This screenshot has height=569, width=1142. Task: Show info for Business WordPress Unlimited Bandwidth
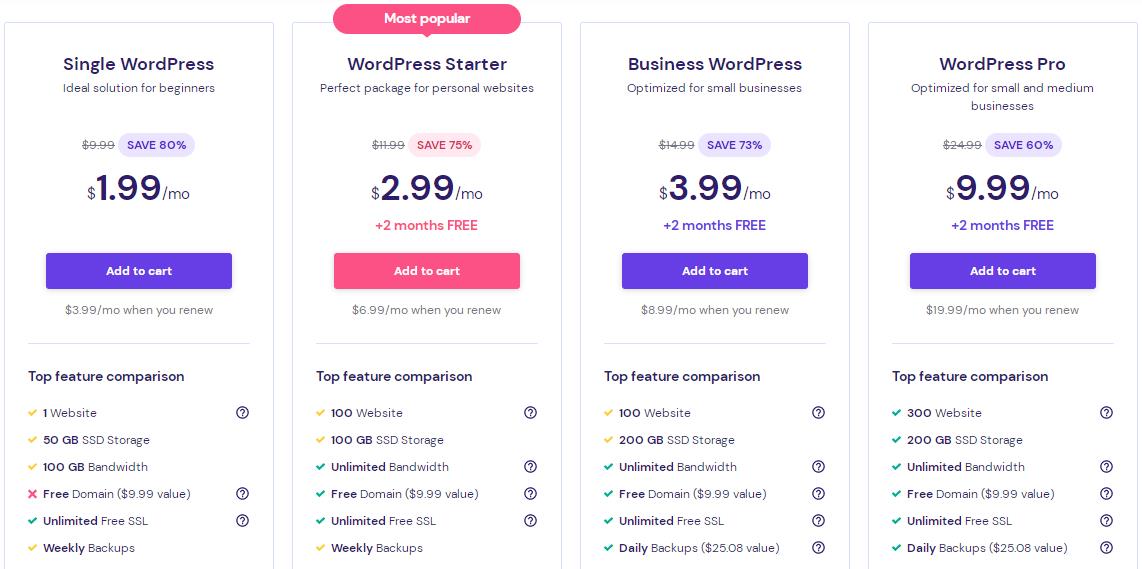coord(818,467)
